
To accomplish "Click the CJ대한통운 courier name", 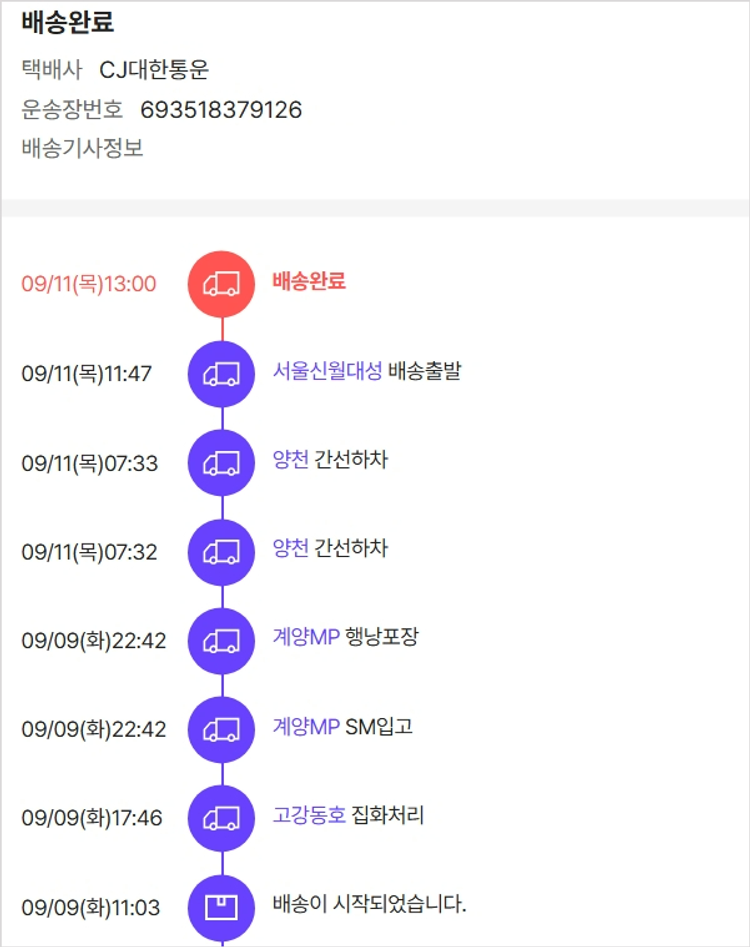I will click(x=154, y=70).
